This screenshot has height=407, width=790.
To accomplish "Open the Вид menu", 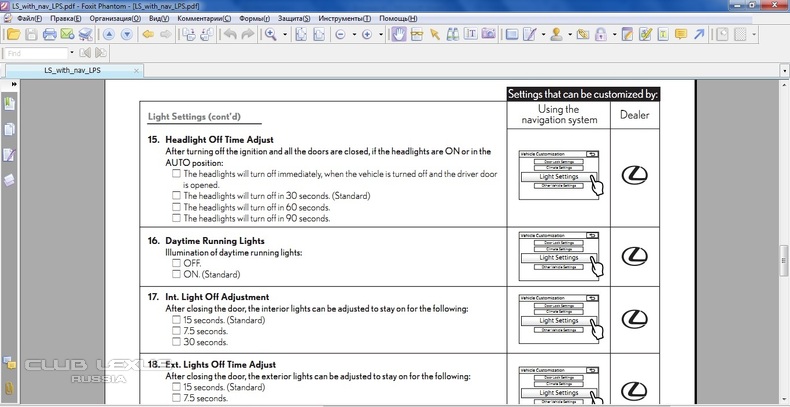I will click(x=159, y=19).
